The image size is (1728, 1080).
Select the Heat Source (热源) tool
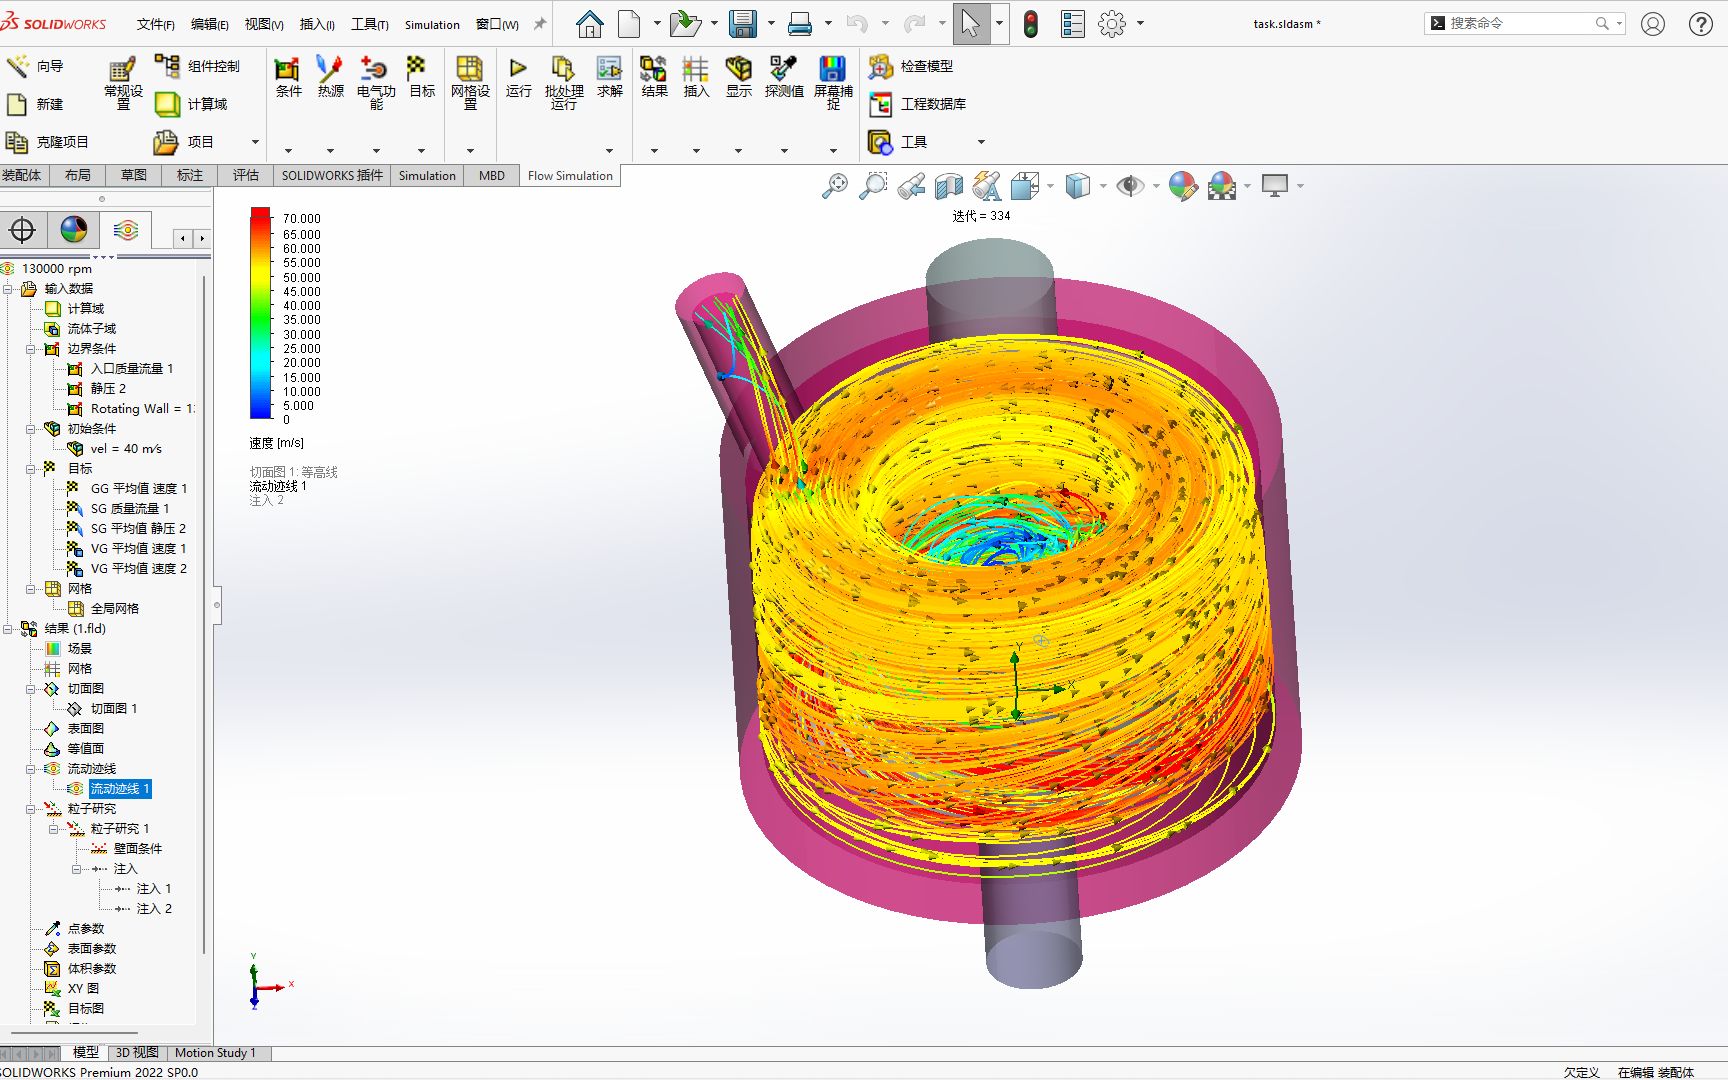point(330,77)
